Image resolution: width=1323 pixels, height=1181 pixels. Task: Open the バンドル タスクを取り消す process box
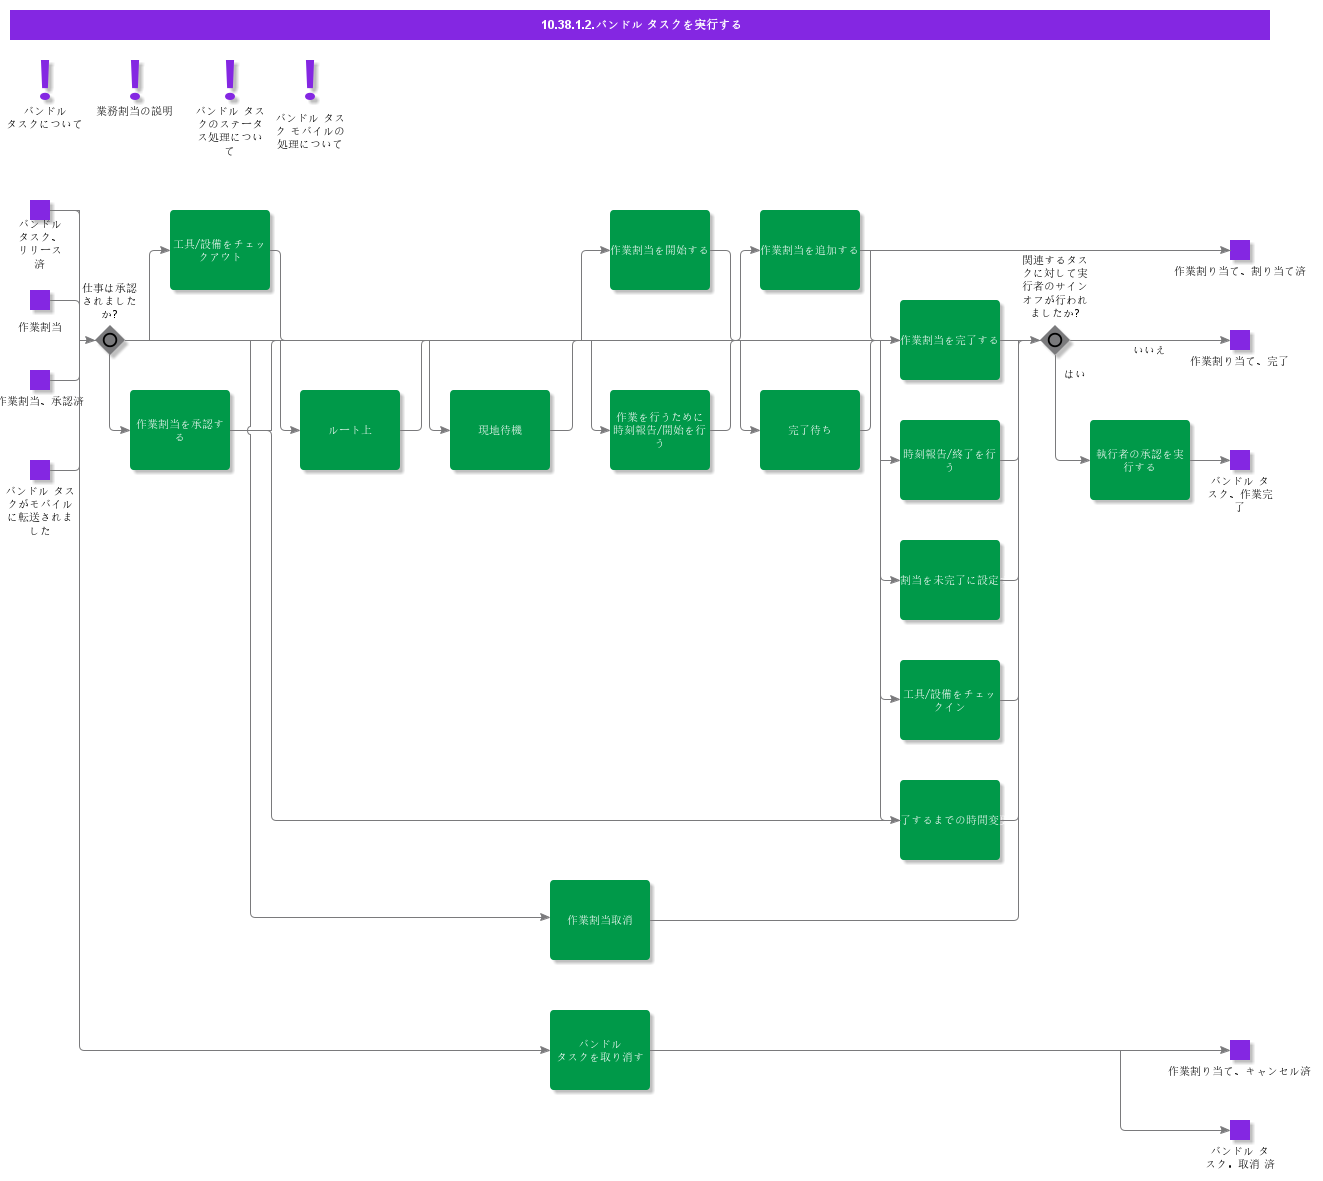pos(600,1050)
